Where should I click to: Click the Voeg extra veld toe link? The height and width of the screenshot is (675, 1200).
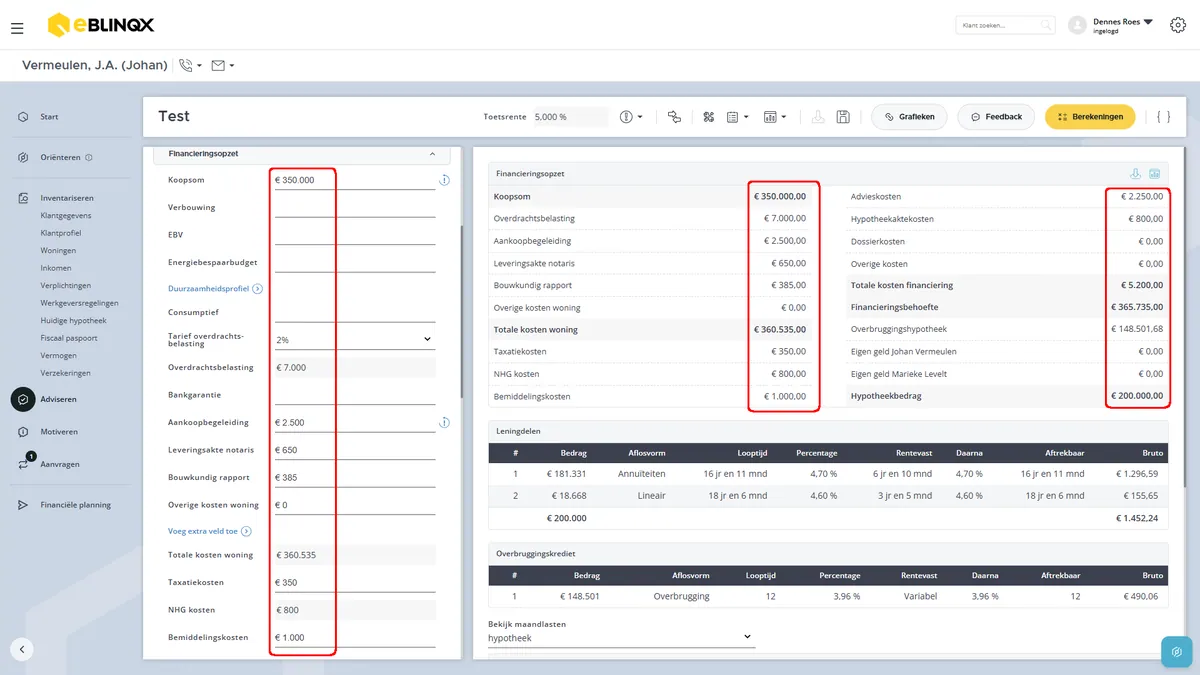[210, 531]
